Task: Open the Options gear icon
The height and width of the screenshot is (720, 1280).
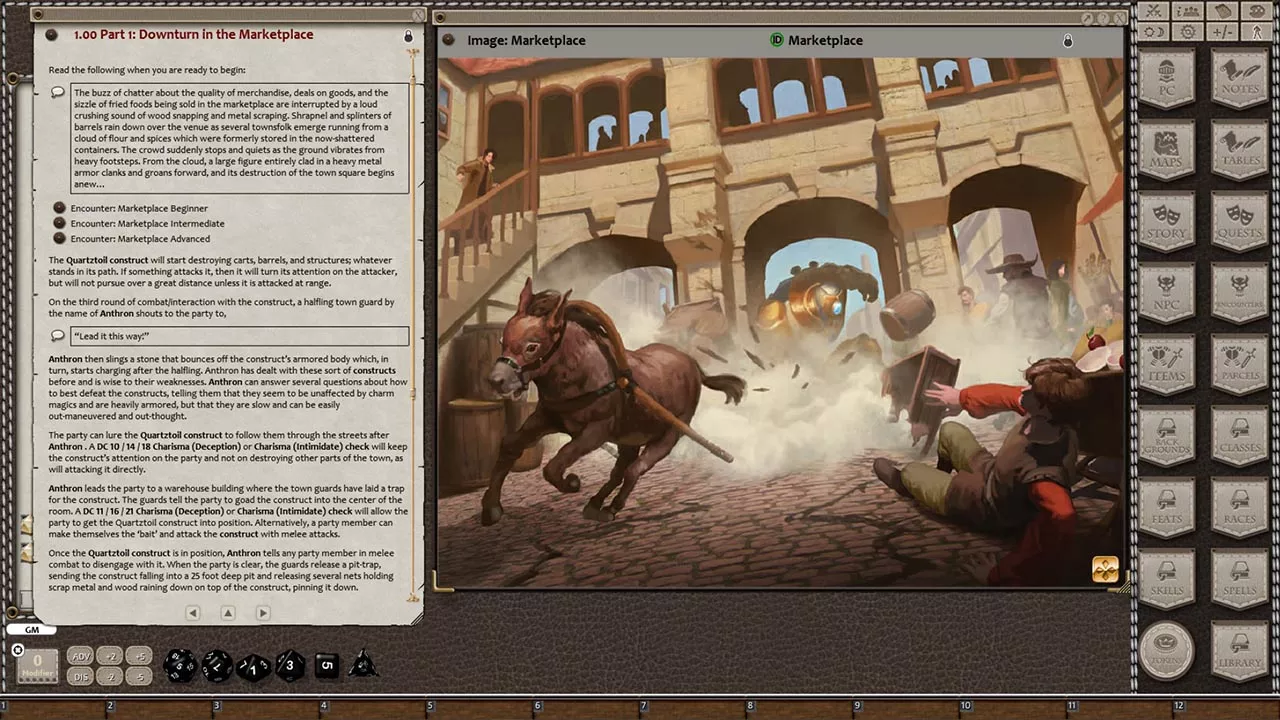Action: (x=1188, y=32)
